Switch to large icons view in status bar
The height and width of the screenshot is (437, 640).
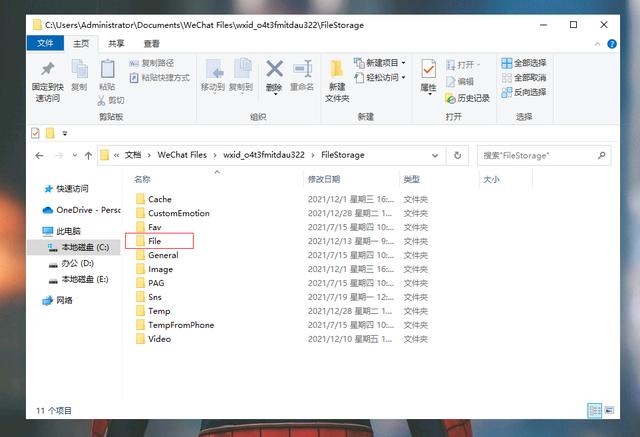pyautogui.click(x=609, y=411)
